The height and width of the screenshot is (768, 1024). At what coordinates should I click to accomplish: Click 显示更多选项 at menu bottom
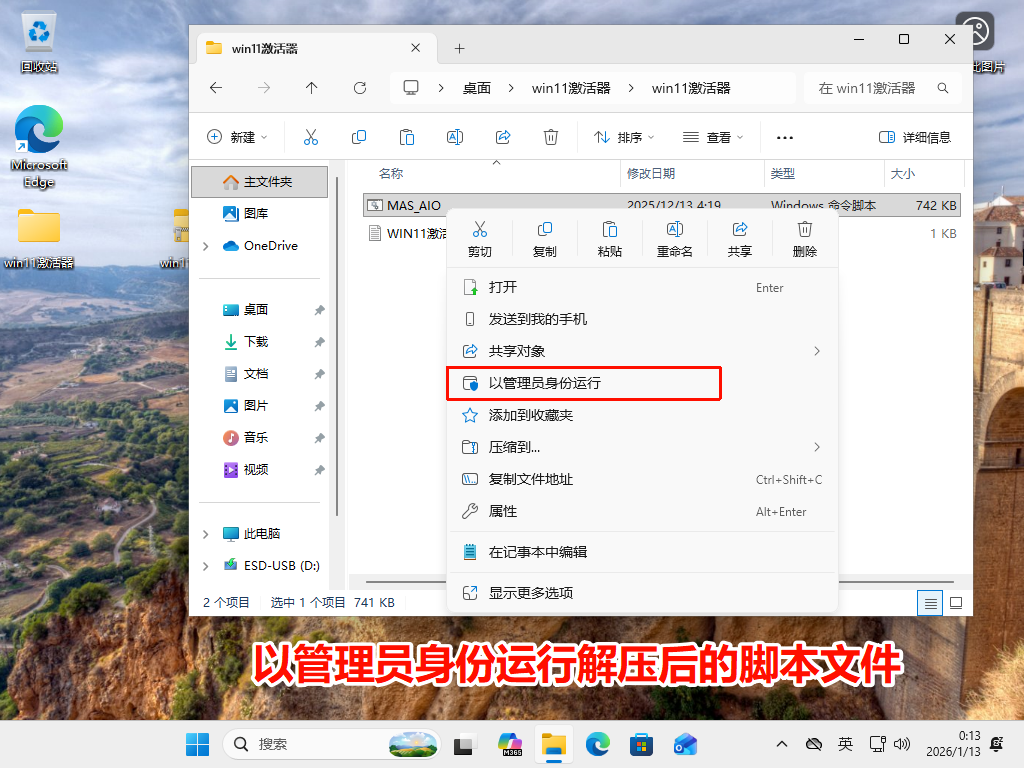coord(530,593)
